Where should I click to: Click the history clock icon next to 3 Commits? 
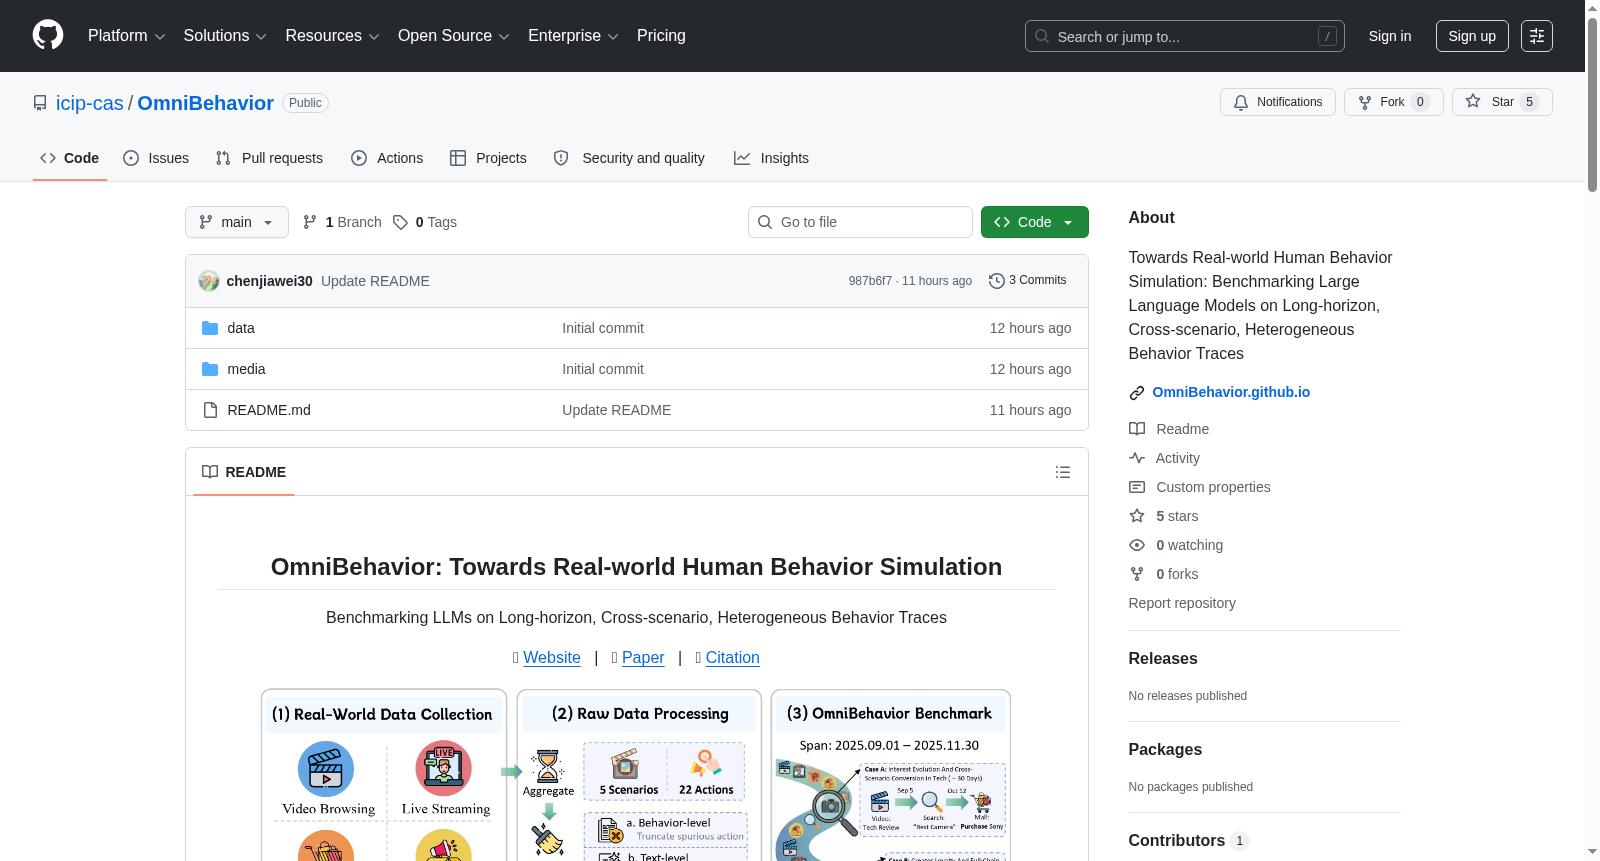tap(996, 281)
